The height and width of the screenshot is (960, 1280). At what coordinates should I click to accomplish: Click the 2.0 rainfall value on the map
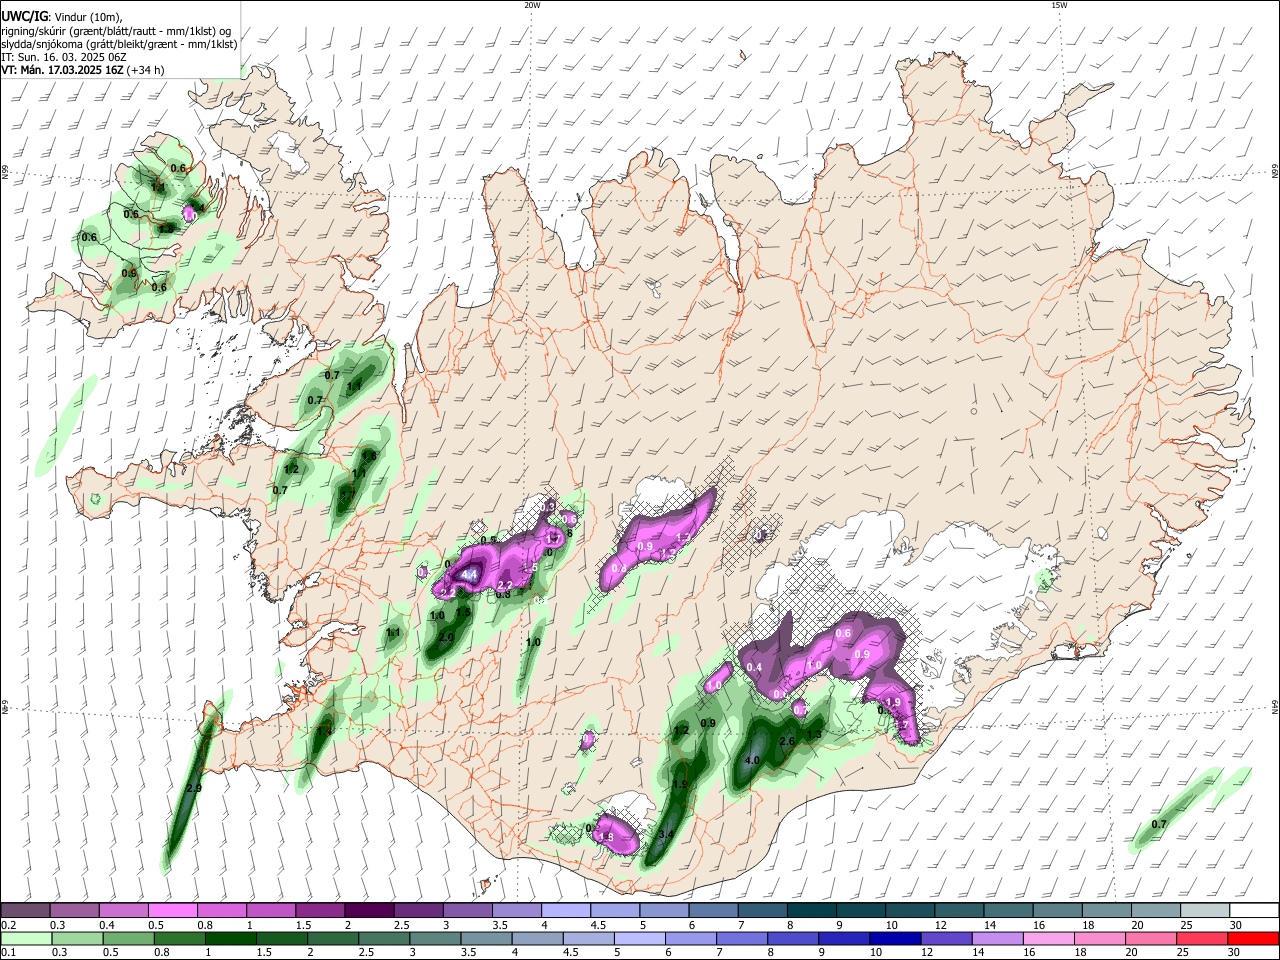pos(447,637)
